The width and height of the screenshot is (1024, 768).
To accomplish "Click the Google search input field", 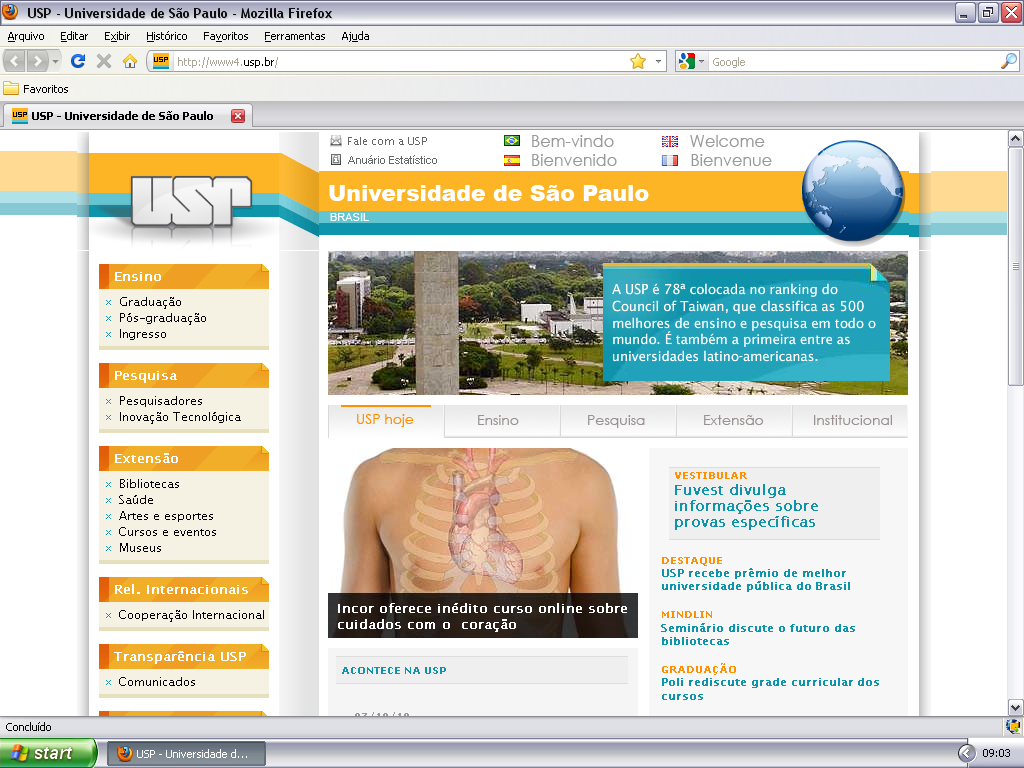I will [x=850, y=62].
